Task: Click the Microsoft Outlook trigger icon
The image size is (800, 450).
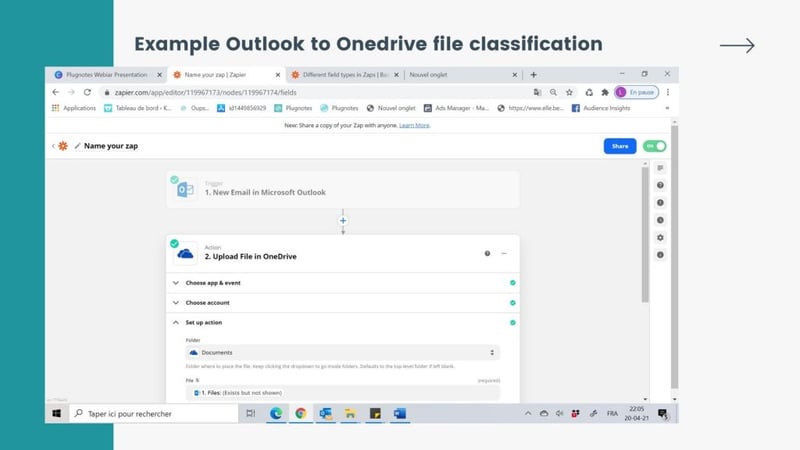Action: [186, 190]
